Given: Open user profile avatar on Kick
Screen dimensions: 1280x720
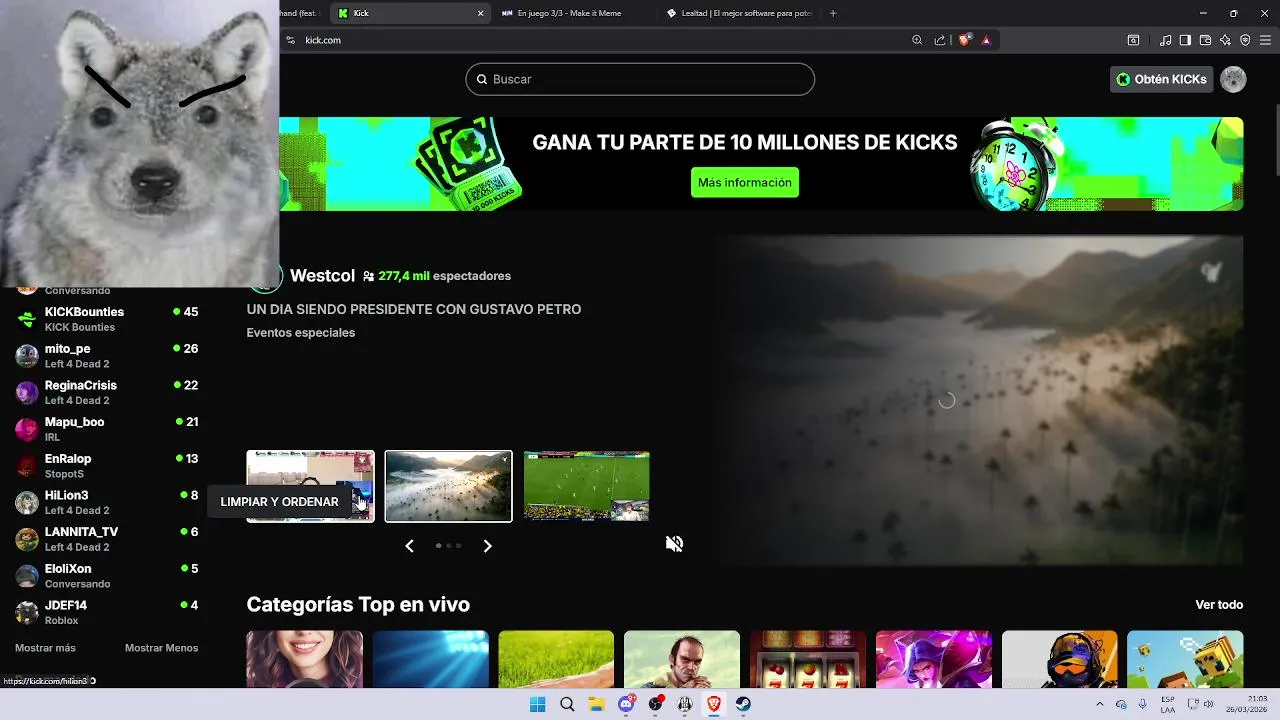Looking at the screenshot, I should pos(1233,79).
